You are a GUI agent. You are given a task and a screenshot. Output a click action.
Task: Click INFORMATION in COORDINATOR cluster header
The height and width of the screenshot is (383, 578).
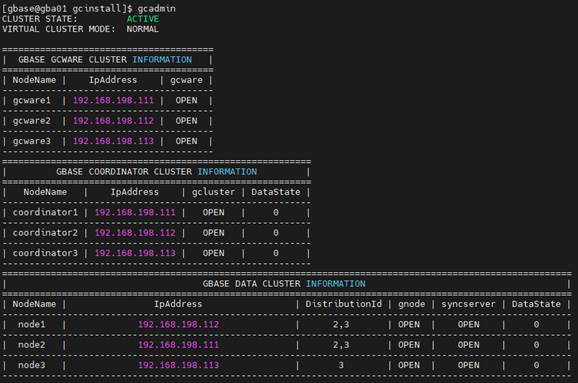coord(227,172)
